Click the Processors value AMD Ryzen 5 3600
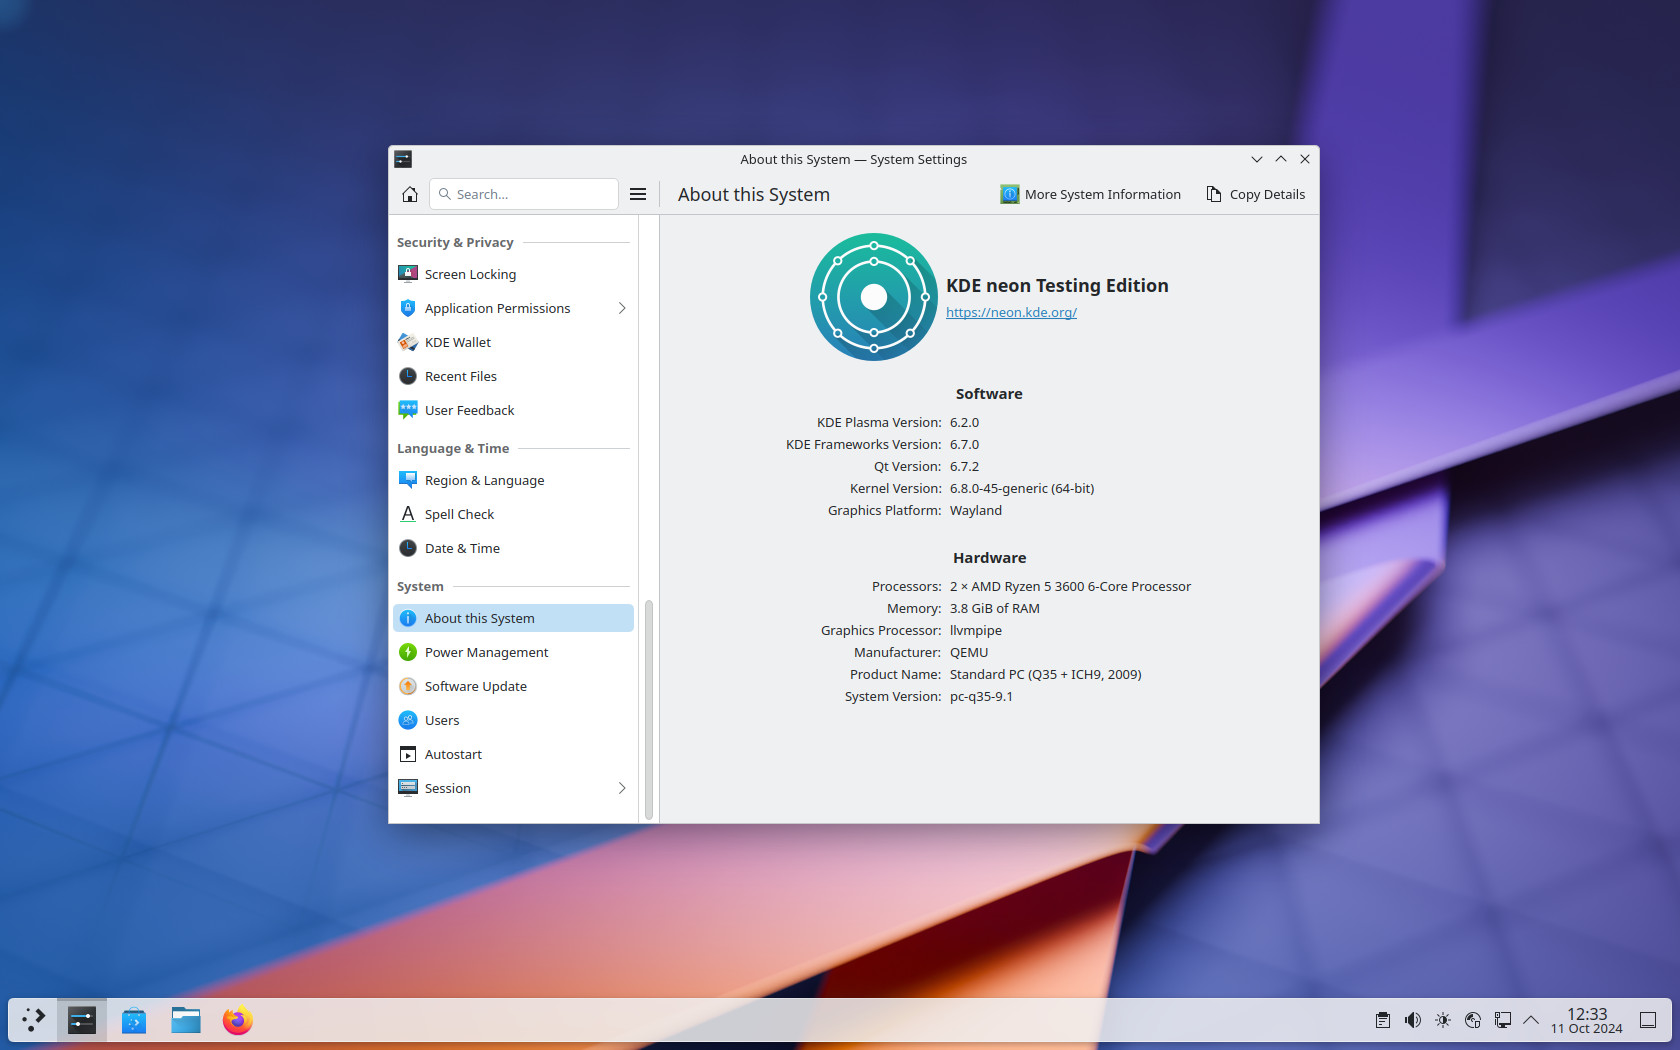1680x1050 pixels. [x=1070, y=586]
